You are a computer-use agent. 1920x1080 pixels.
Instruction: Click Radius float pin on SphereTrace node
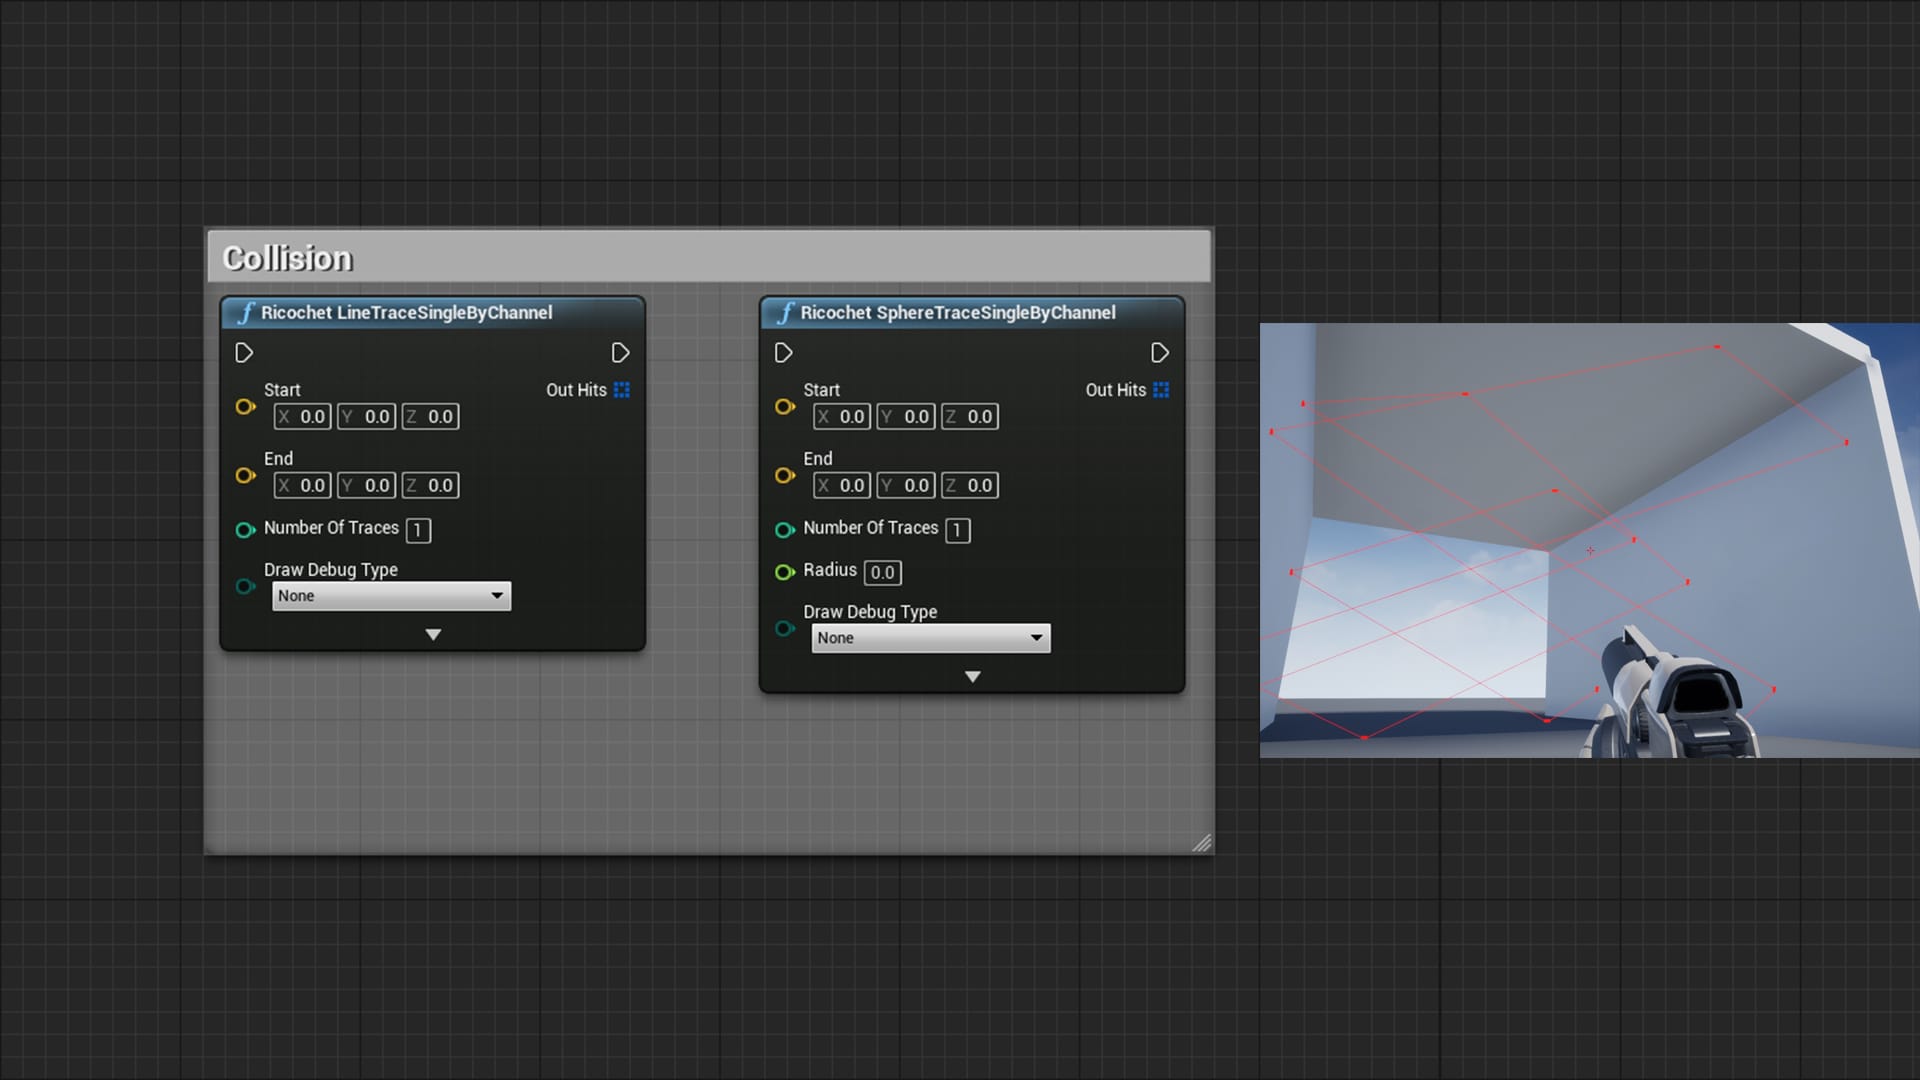coord(785,572)
